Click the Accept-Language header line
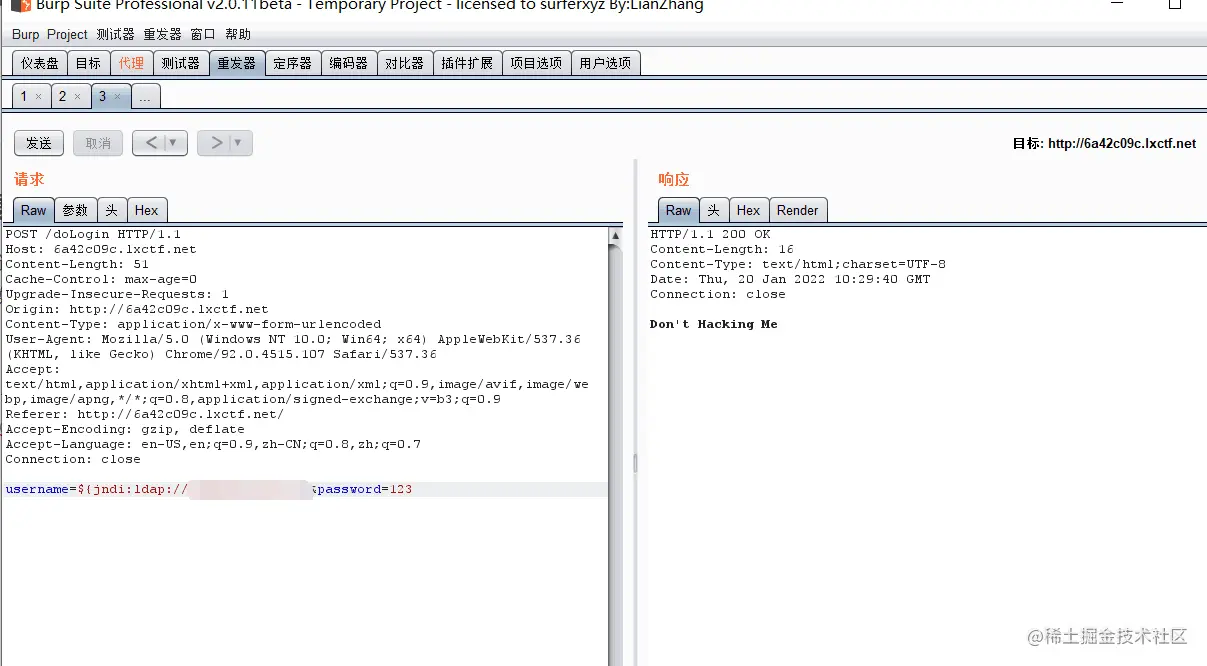 (x=213, y=444)
